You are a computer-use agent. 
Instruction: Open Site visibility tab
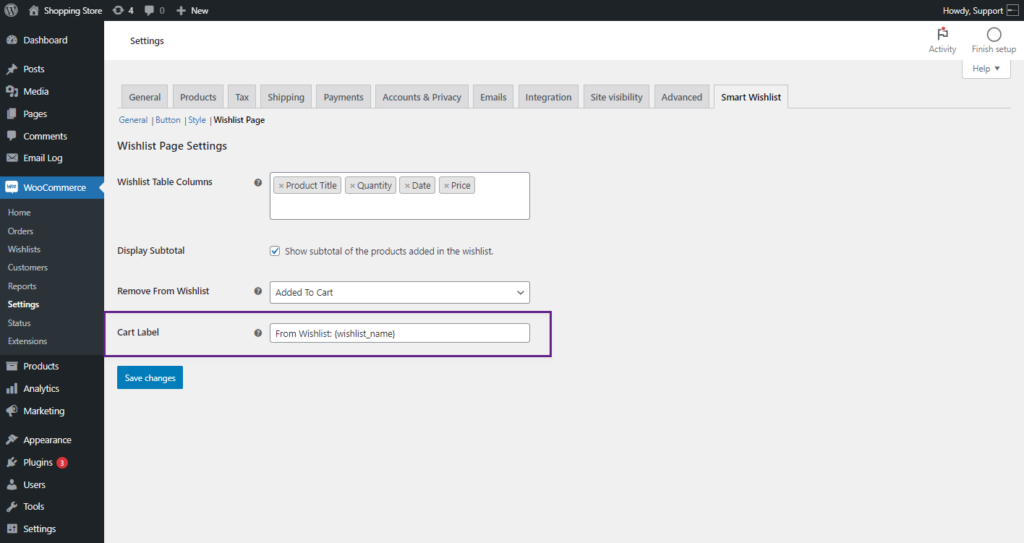point(616,97)
